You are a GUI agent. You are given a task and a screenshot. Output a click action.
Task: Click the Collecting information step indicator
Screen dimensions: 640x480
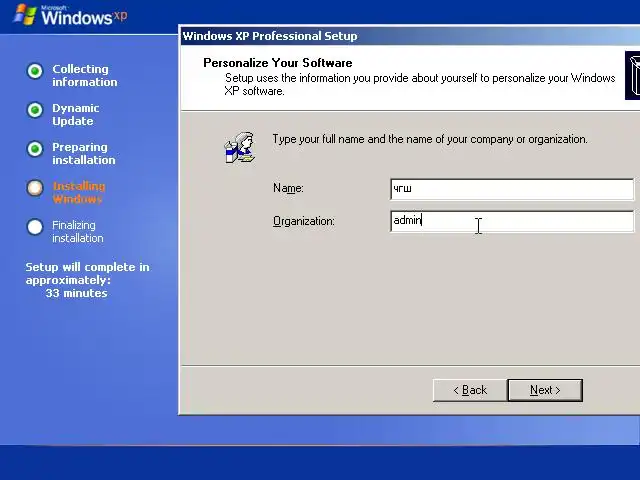click(35, 71)
